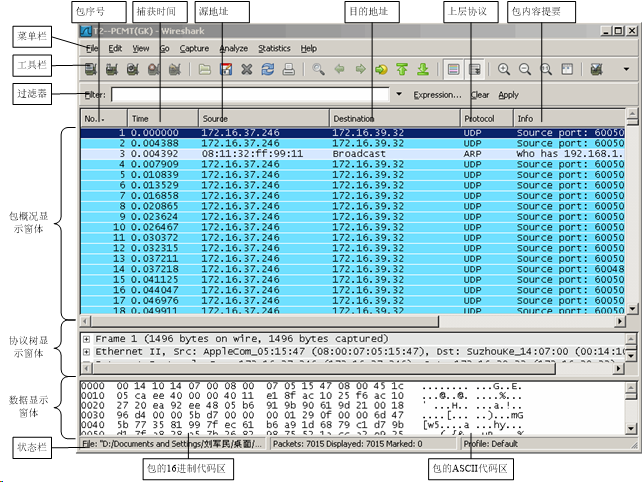Open the filter history dropdown arrow
The image size is (642, 482).
(x=399, y=94)
